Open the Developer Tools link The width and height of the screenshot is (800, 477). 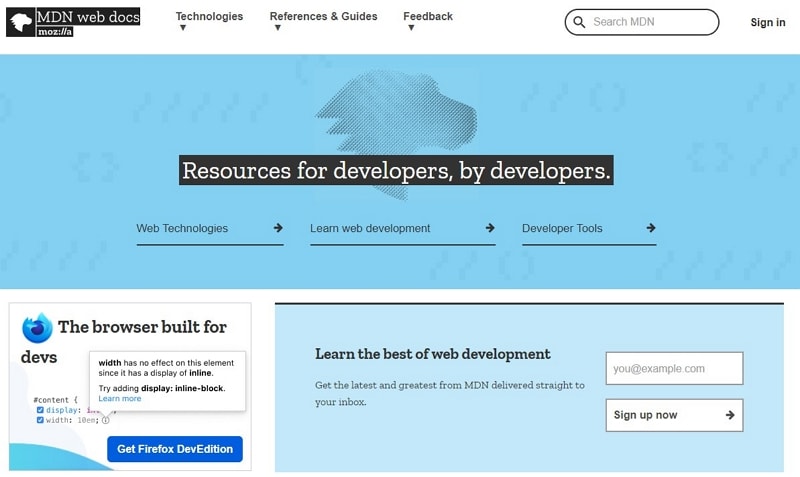(562, 229)
